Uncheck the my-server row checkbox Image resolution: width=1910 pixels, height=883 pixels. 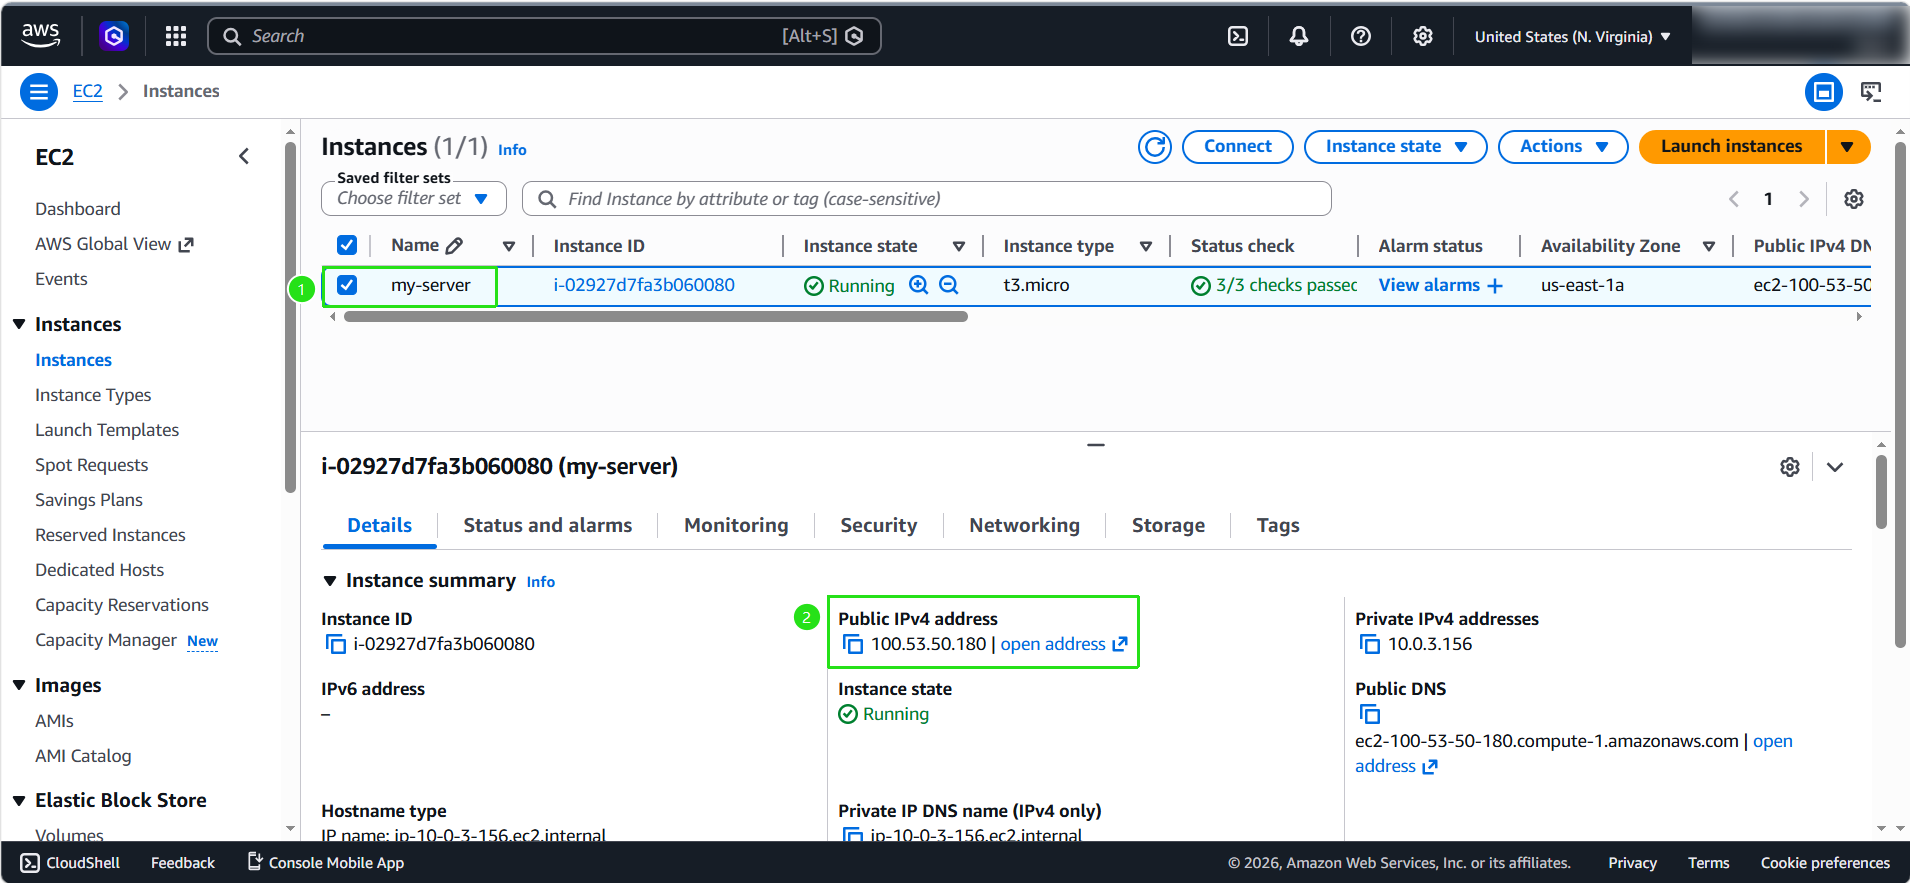[347, 285]
